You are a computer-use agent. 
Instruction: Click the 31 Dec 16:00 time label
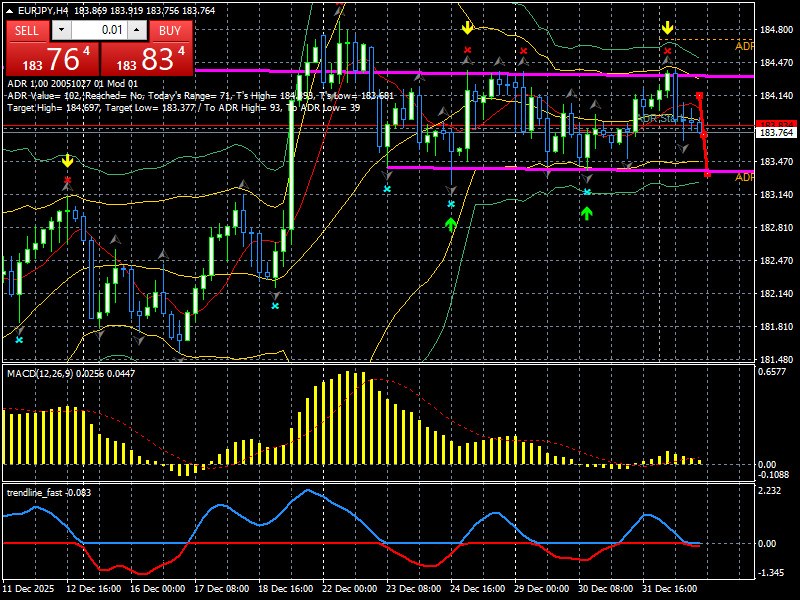669,589
